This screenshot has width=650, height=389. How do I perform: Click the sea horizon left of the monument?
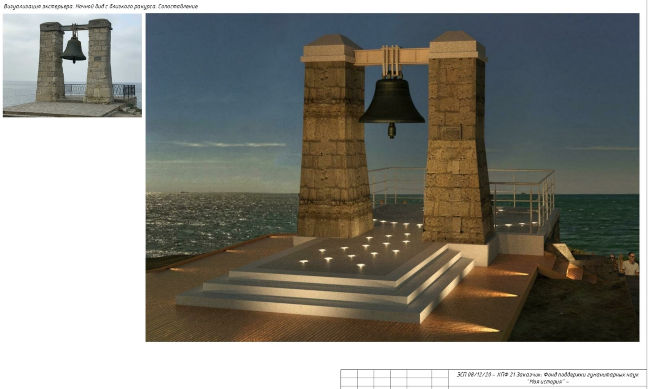(222, 193)
